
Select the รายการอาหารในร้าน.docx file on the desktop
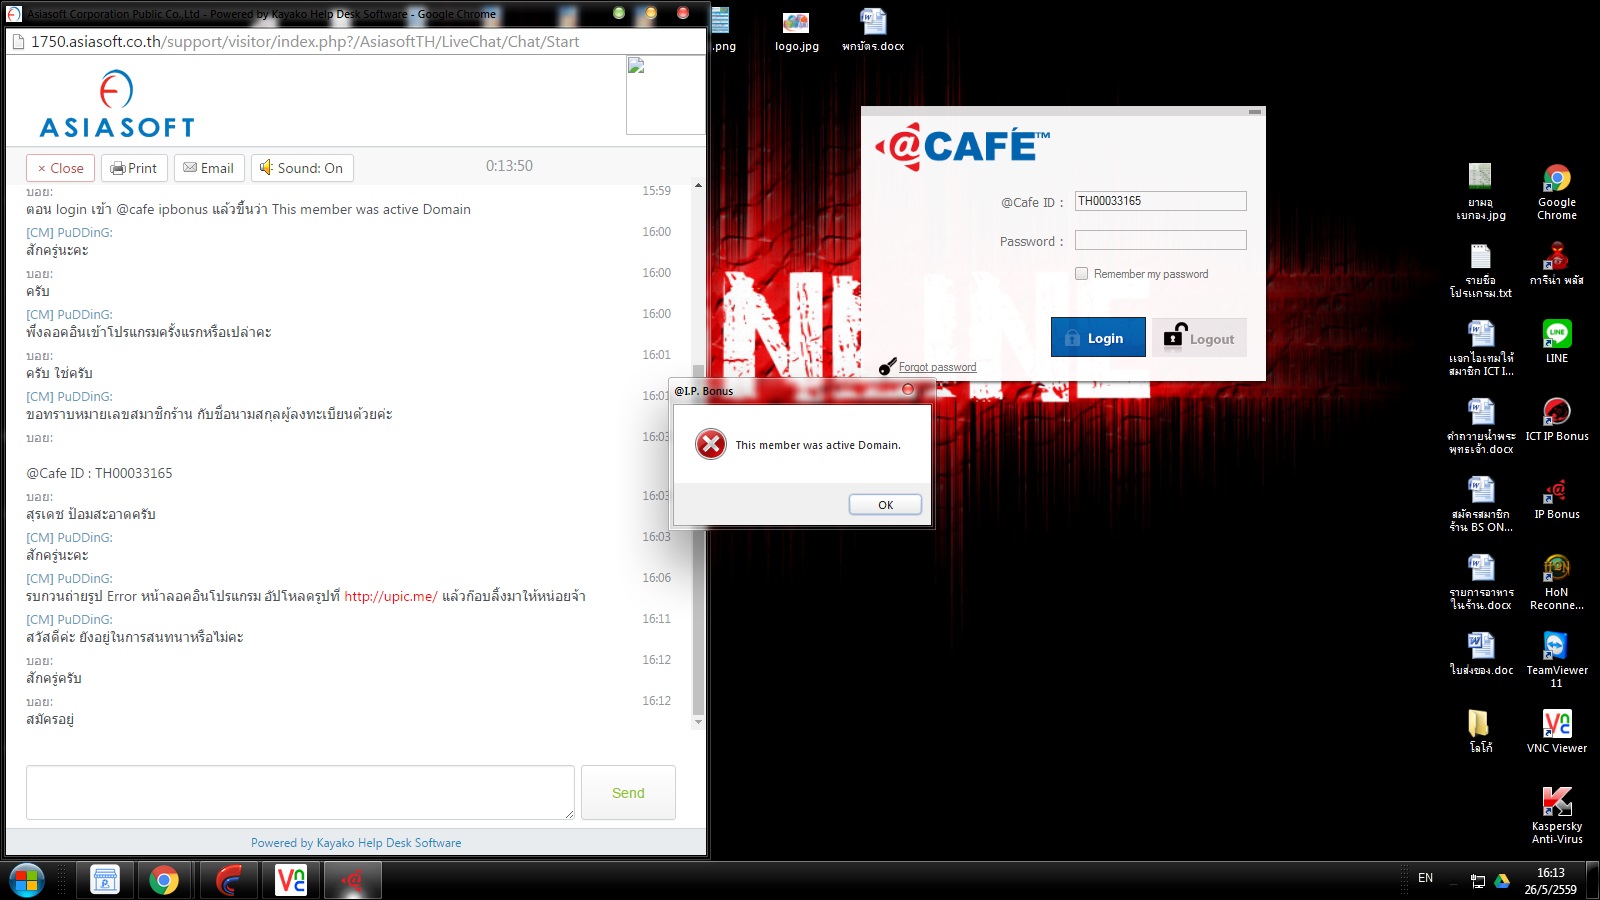[x=1481, y=582]
